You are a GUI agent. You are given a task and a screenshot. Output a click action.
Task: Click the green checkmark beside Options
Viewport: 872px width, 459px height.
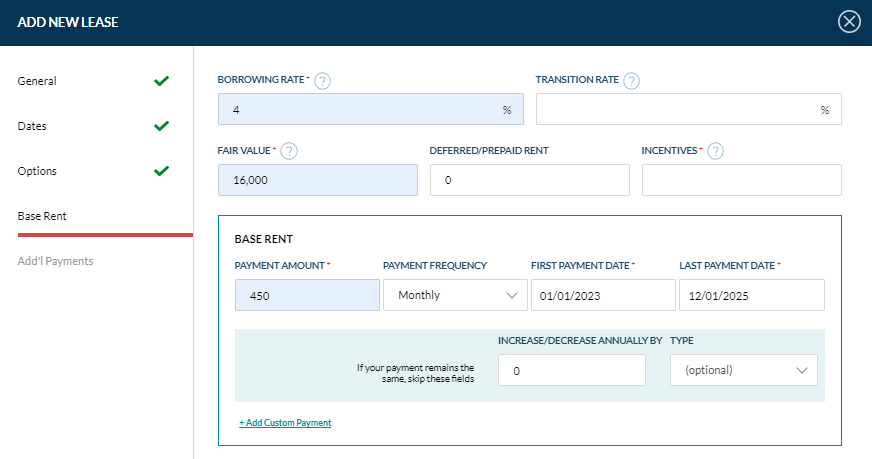pos(161,171)
